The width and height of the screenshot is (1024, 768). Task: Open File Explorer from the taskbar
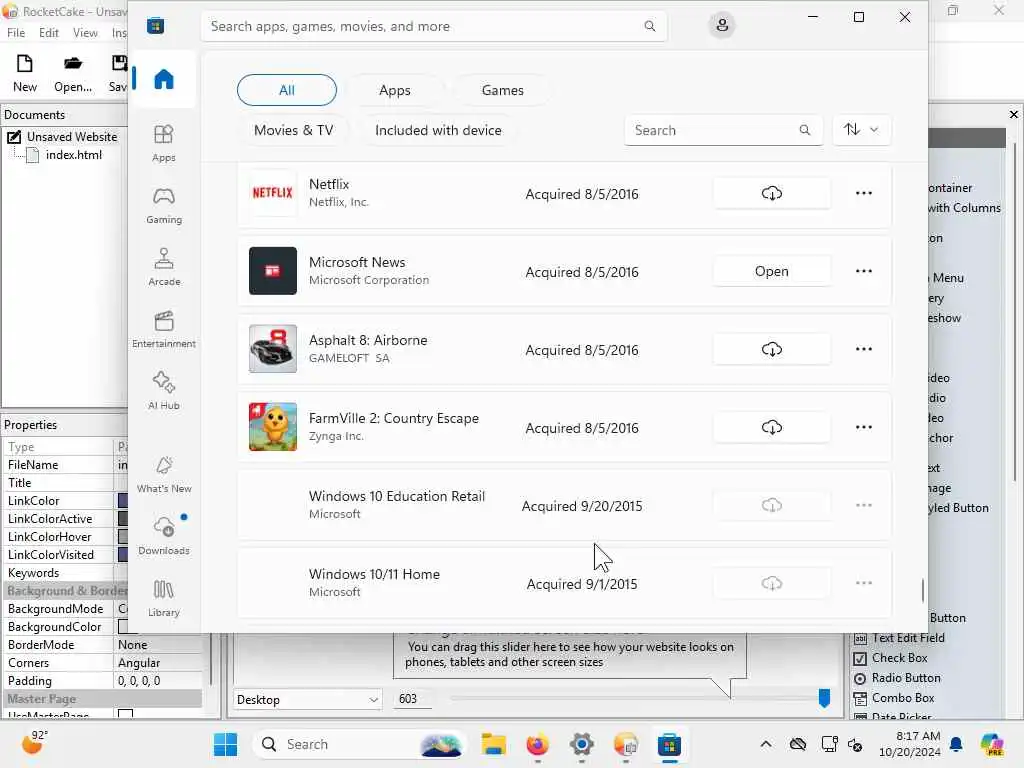[x=494, y=744]
